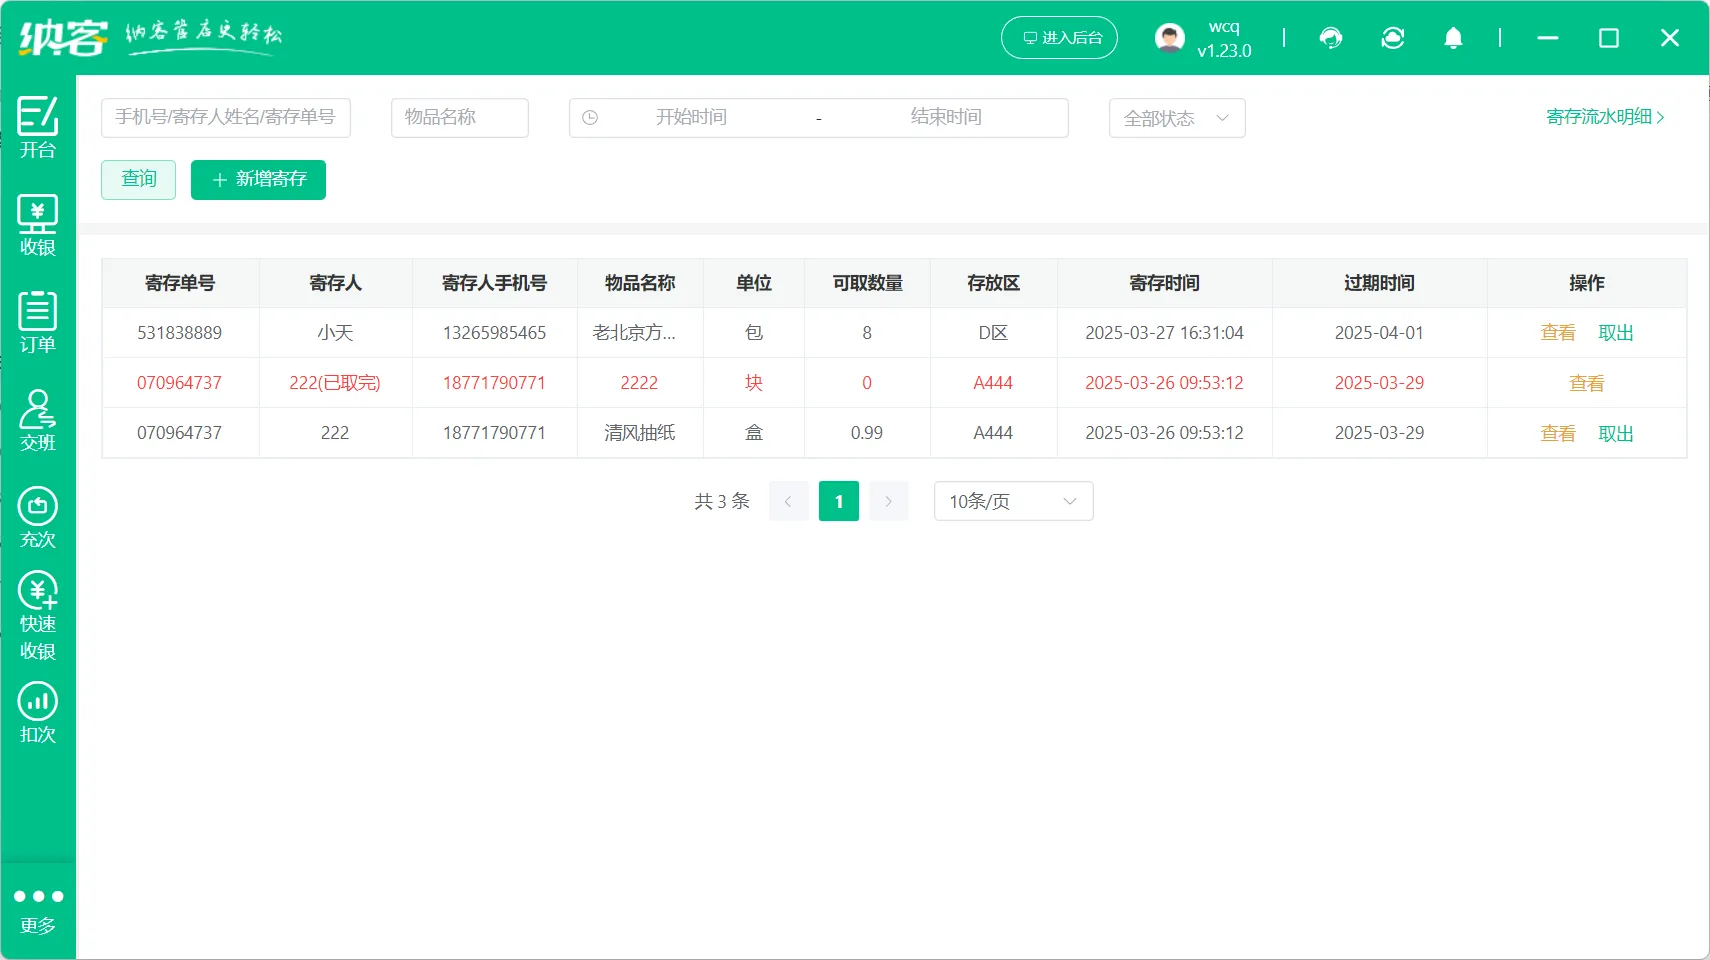Focus the 手机号/寄存人姓名/寄存单号 search field
This screenshot has width=1710, height=960.
click(226, 118)
